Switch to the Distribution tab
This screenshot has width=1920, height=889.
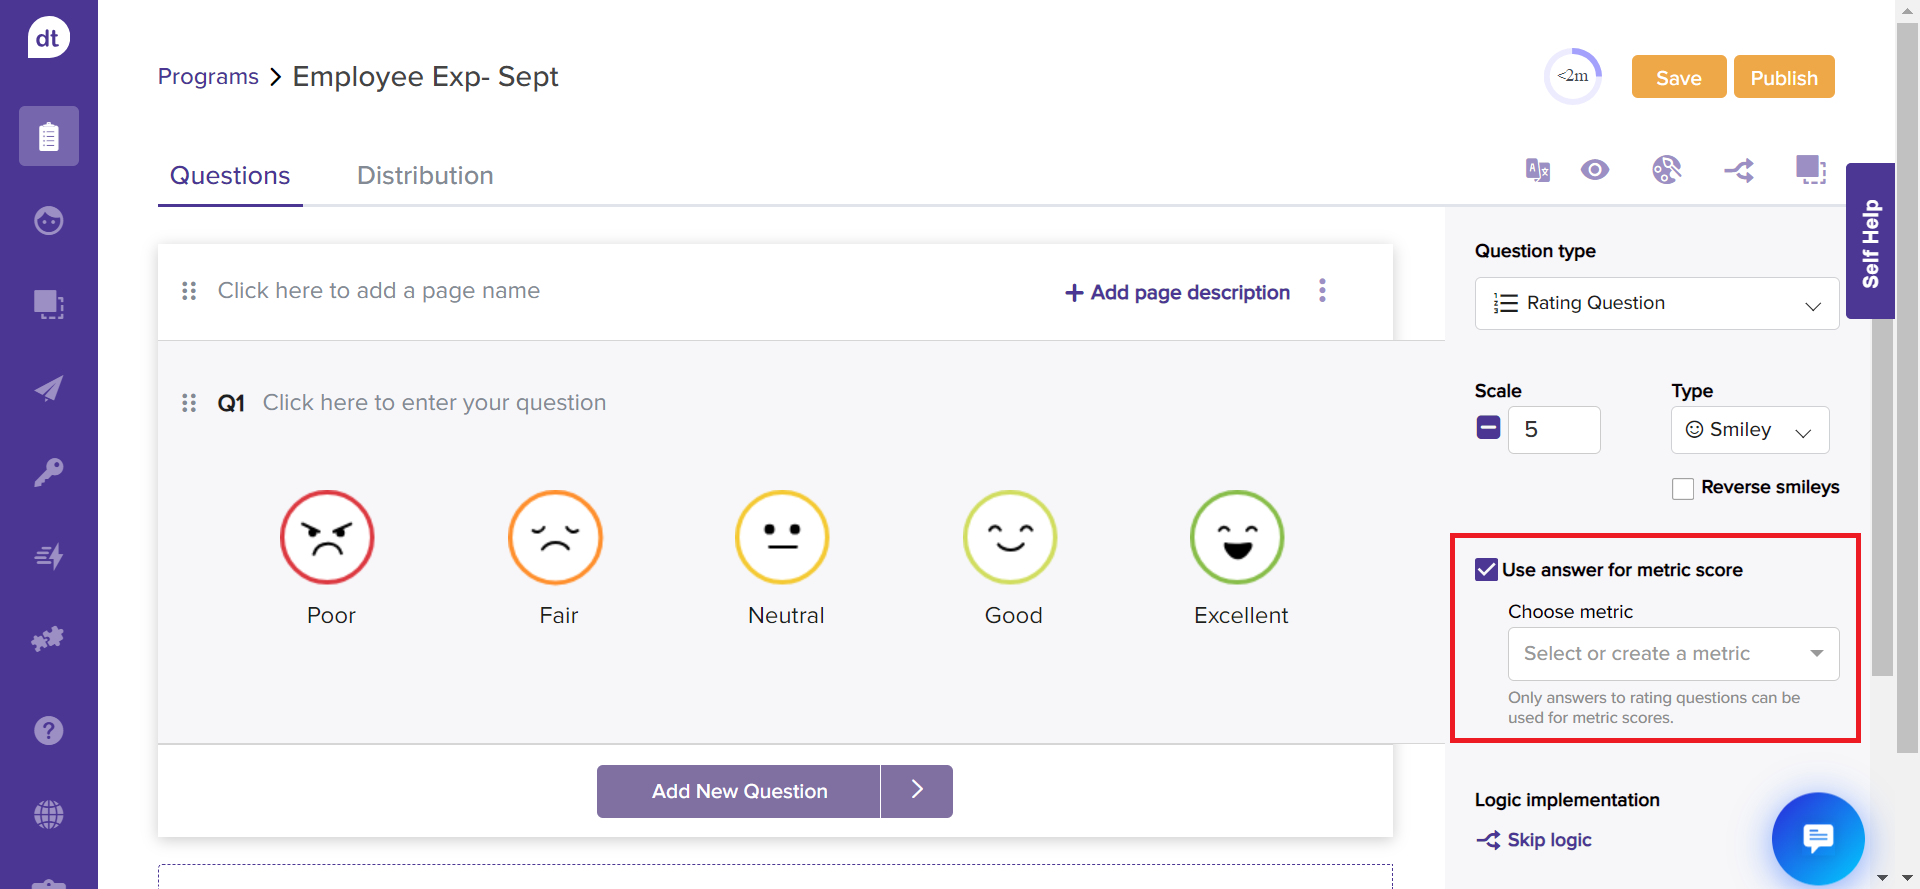pyautogui.click(x=425, y=176)
